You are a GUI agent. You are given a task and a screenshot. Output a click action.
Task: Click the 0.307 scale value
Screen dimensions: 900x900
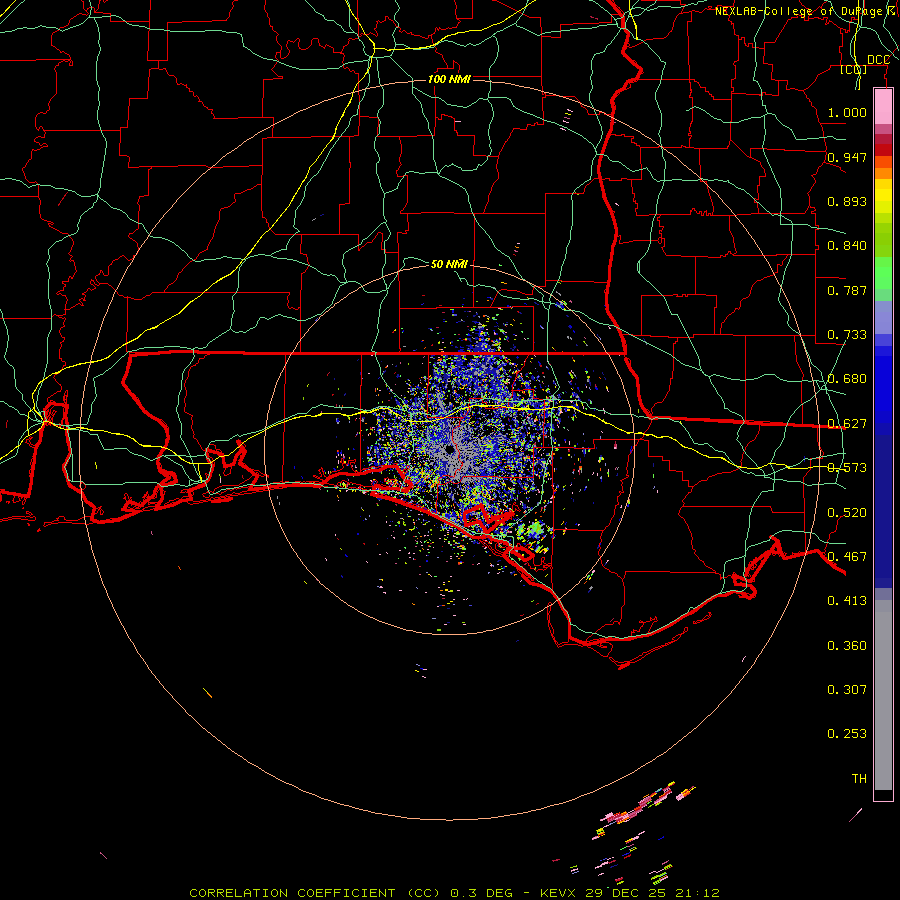click(x=847, y=690)
